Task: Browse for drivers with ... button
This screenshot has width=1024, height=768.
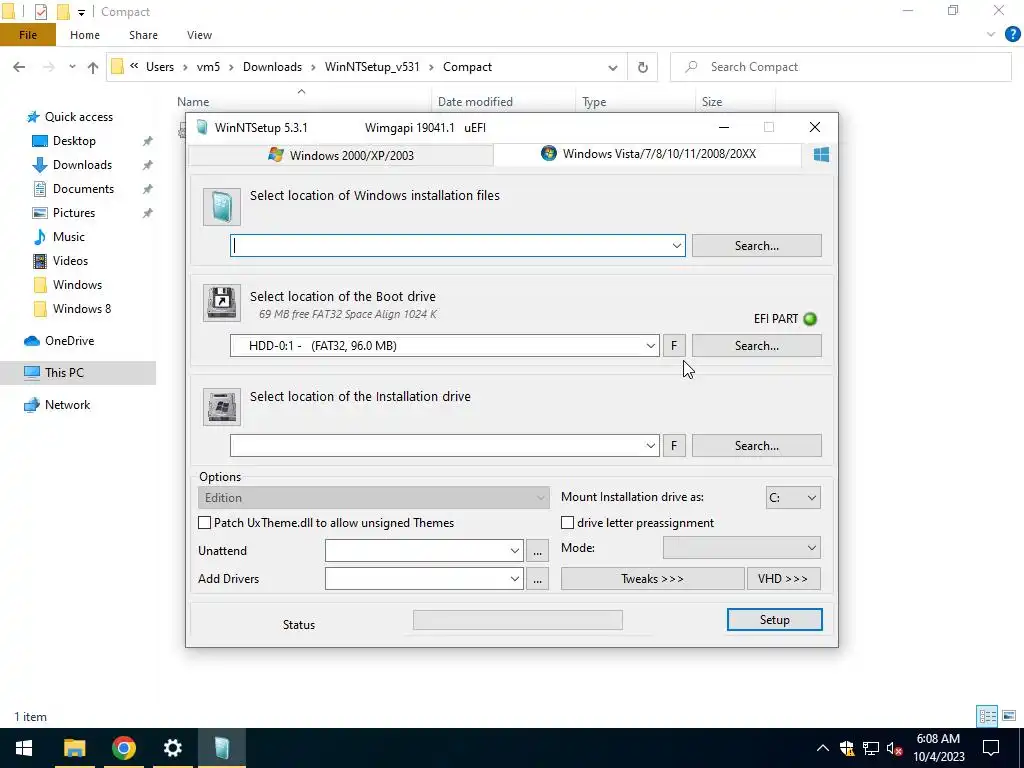Action: pos(537,579)
